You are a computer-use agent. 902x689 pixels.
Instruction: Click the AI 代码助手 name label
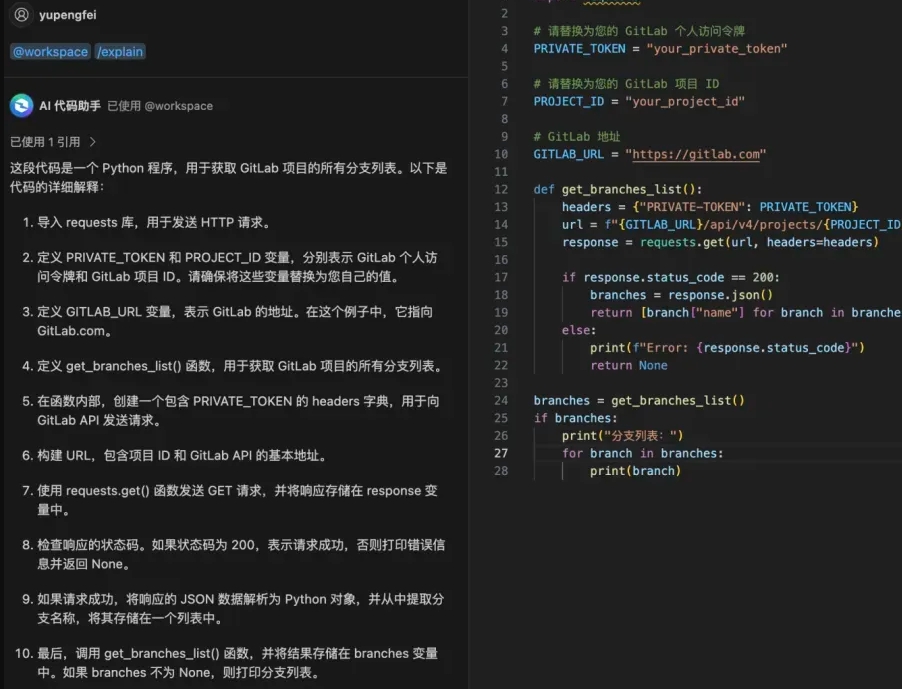tap(70, 105)
